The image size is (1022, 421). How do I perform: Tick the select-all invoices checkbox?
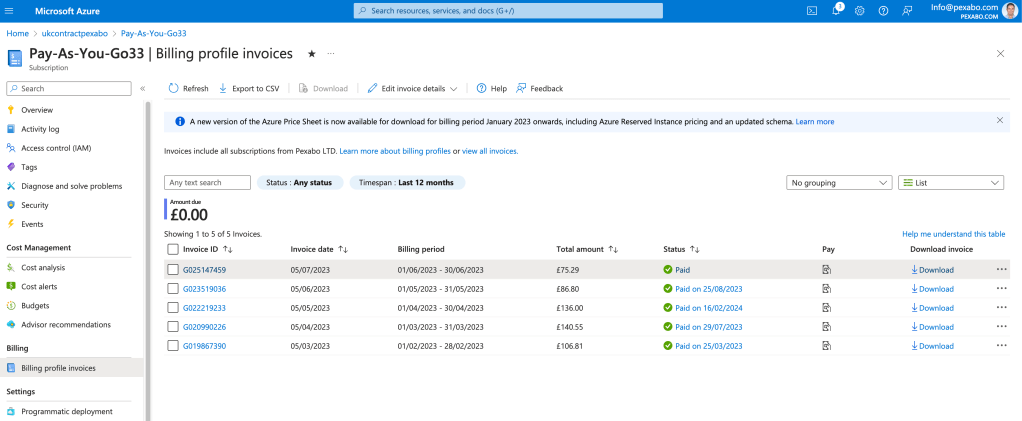173,249
